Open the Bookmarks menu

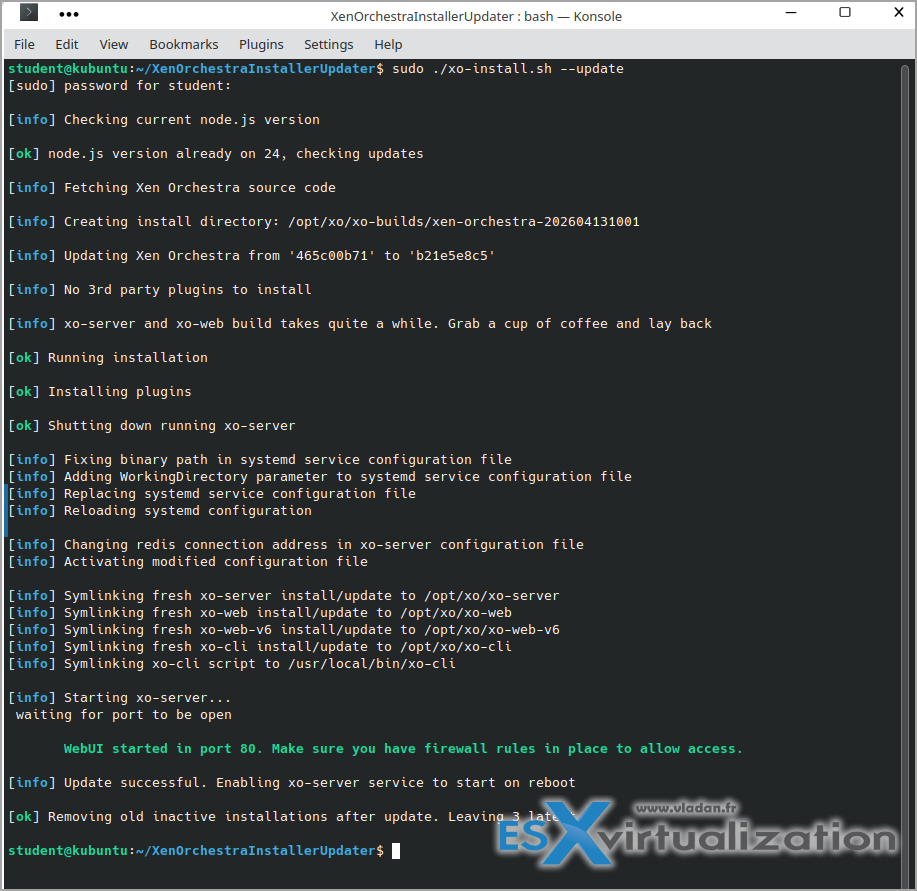(x=184, y=44)
